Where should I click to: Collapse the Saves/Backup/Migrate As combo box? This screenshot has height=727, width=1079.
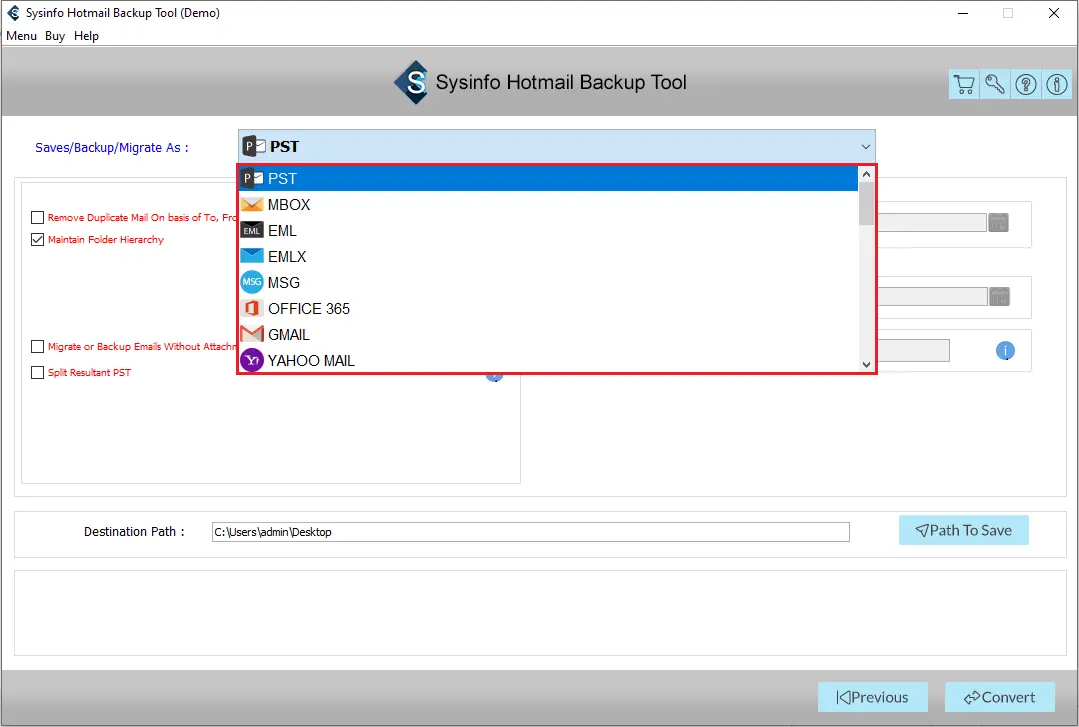pos(557,146)
